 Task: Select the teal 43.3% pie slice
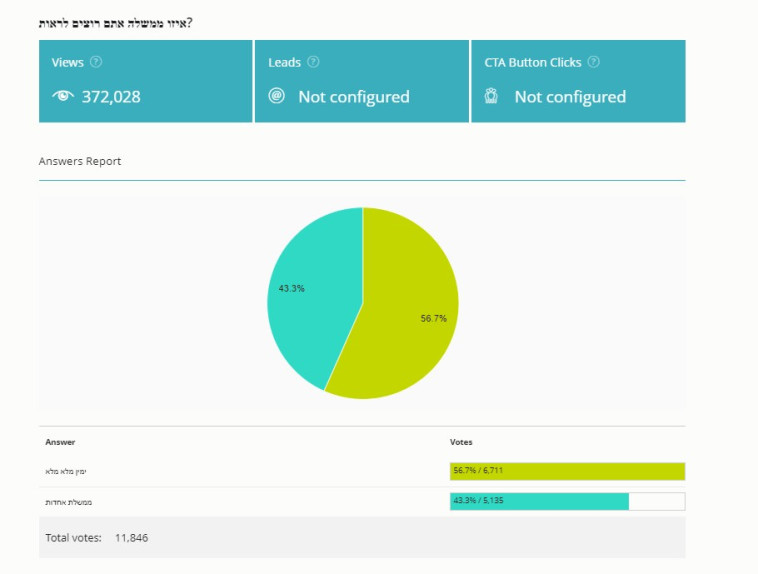point(305,300)
